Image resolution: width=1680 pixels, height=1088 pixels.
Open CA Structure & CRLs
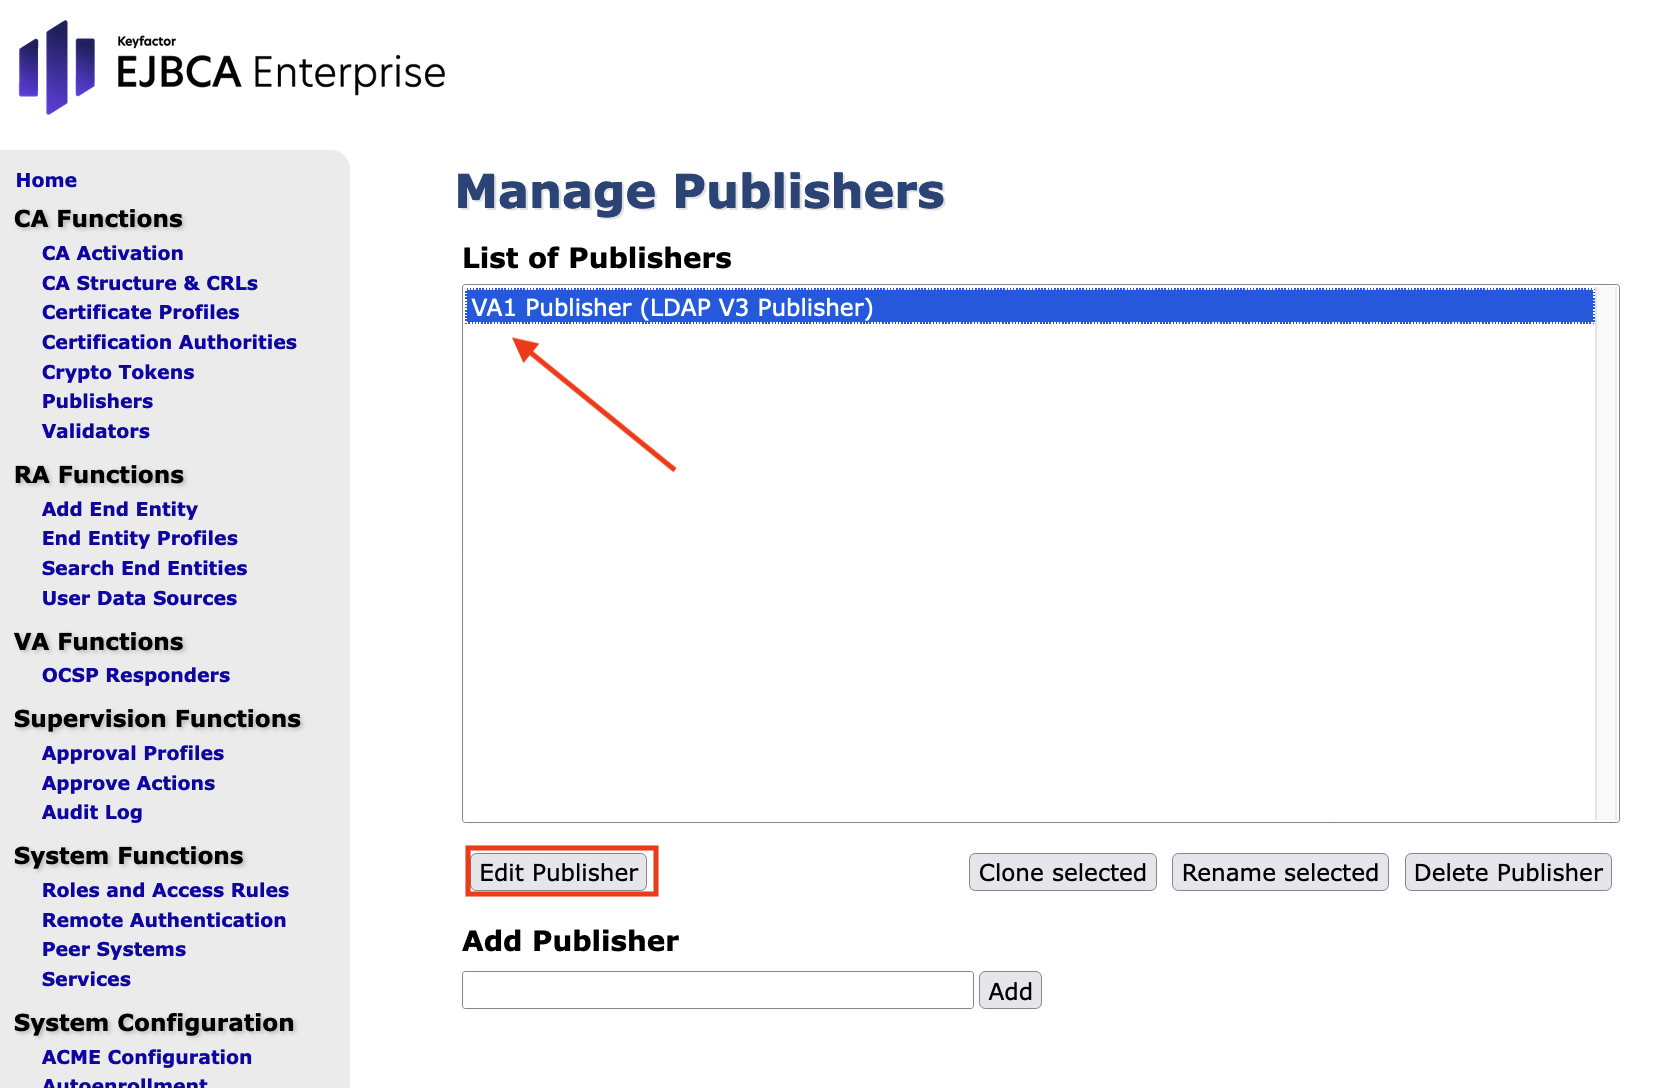point(149,283)
